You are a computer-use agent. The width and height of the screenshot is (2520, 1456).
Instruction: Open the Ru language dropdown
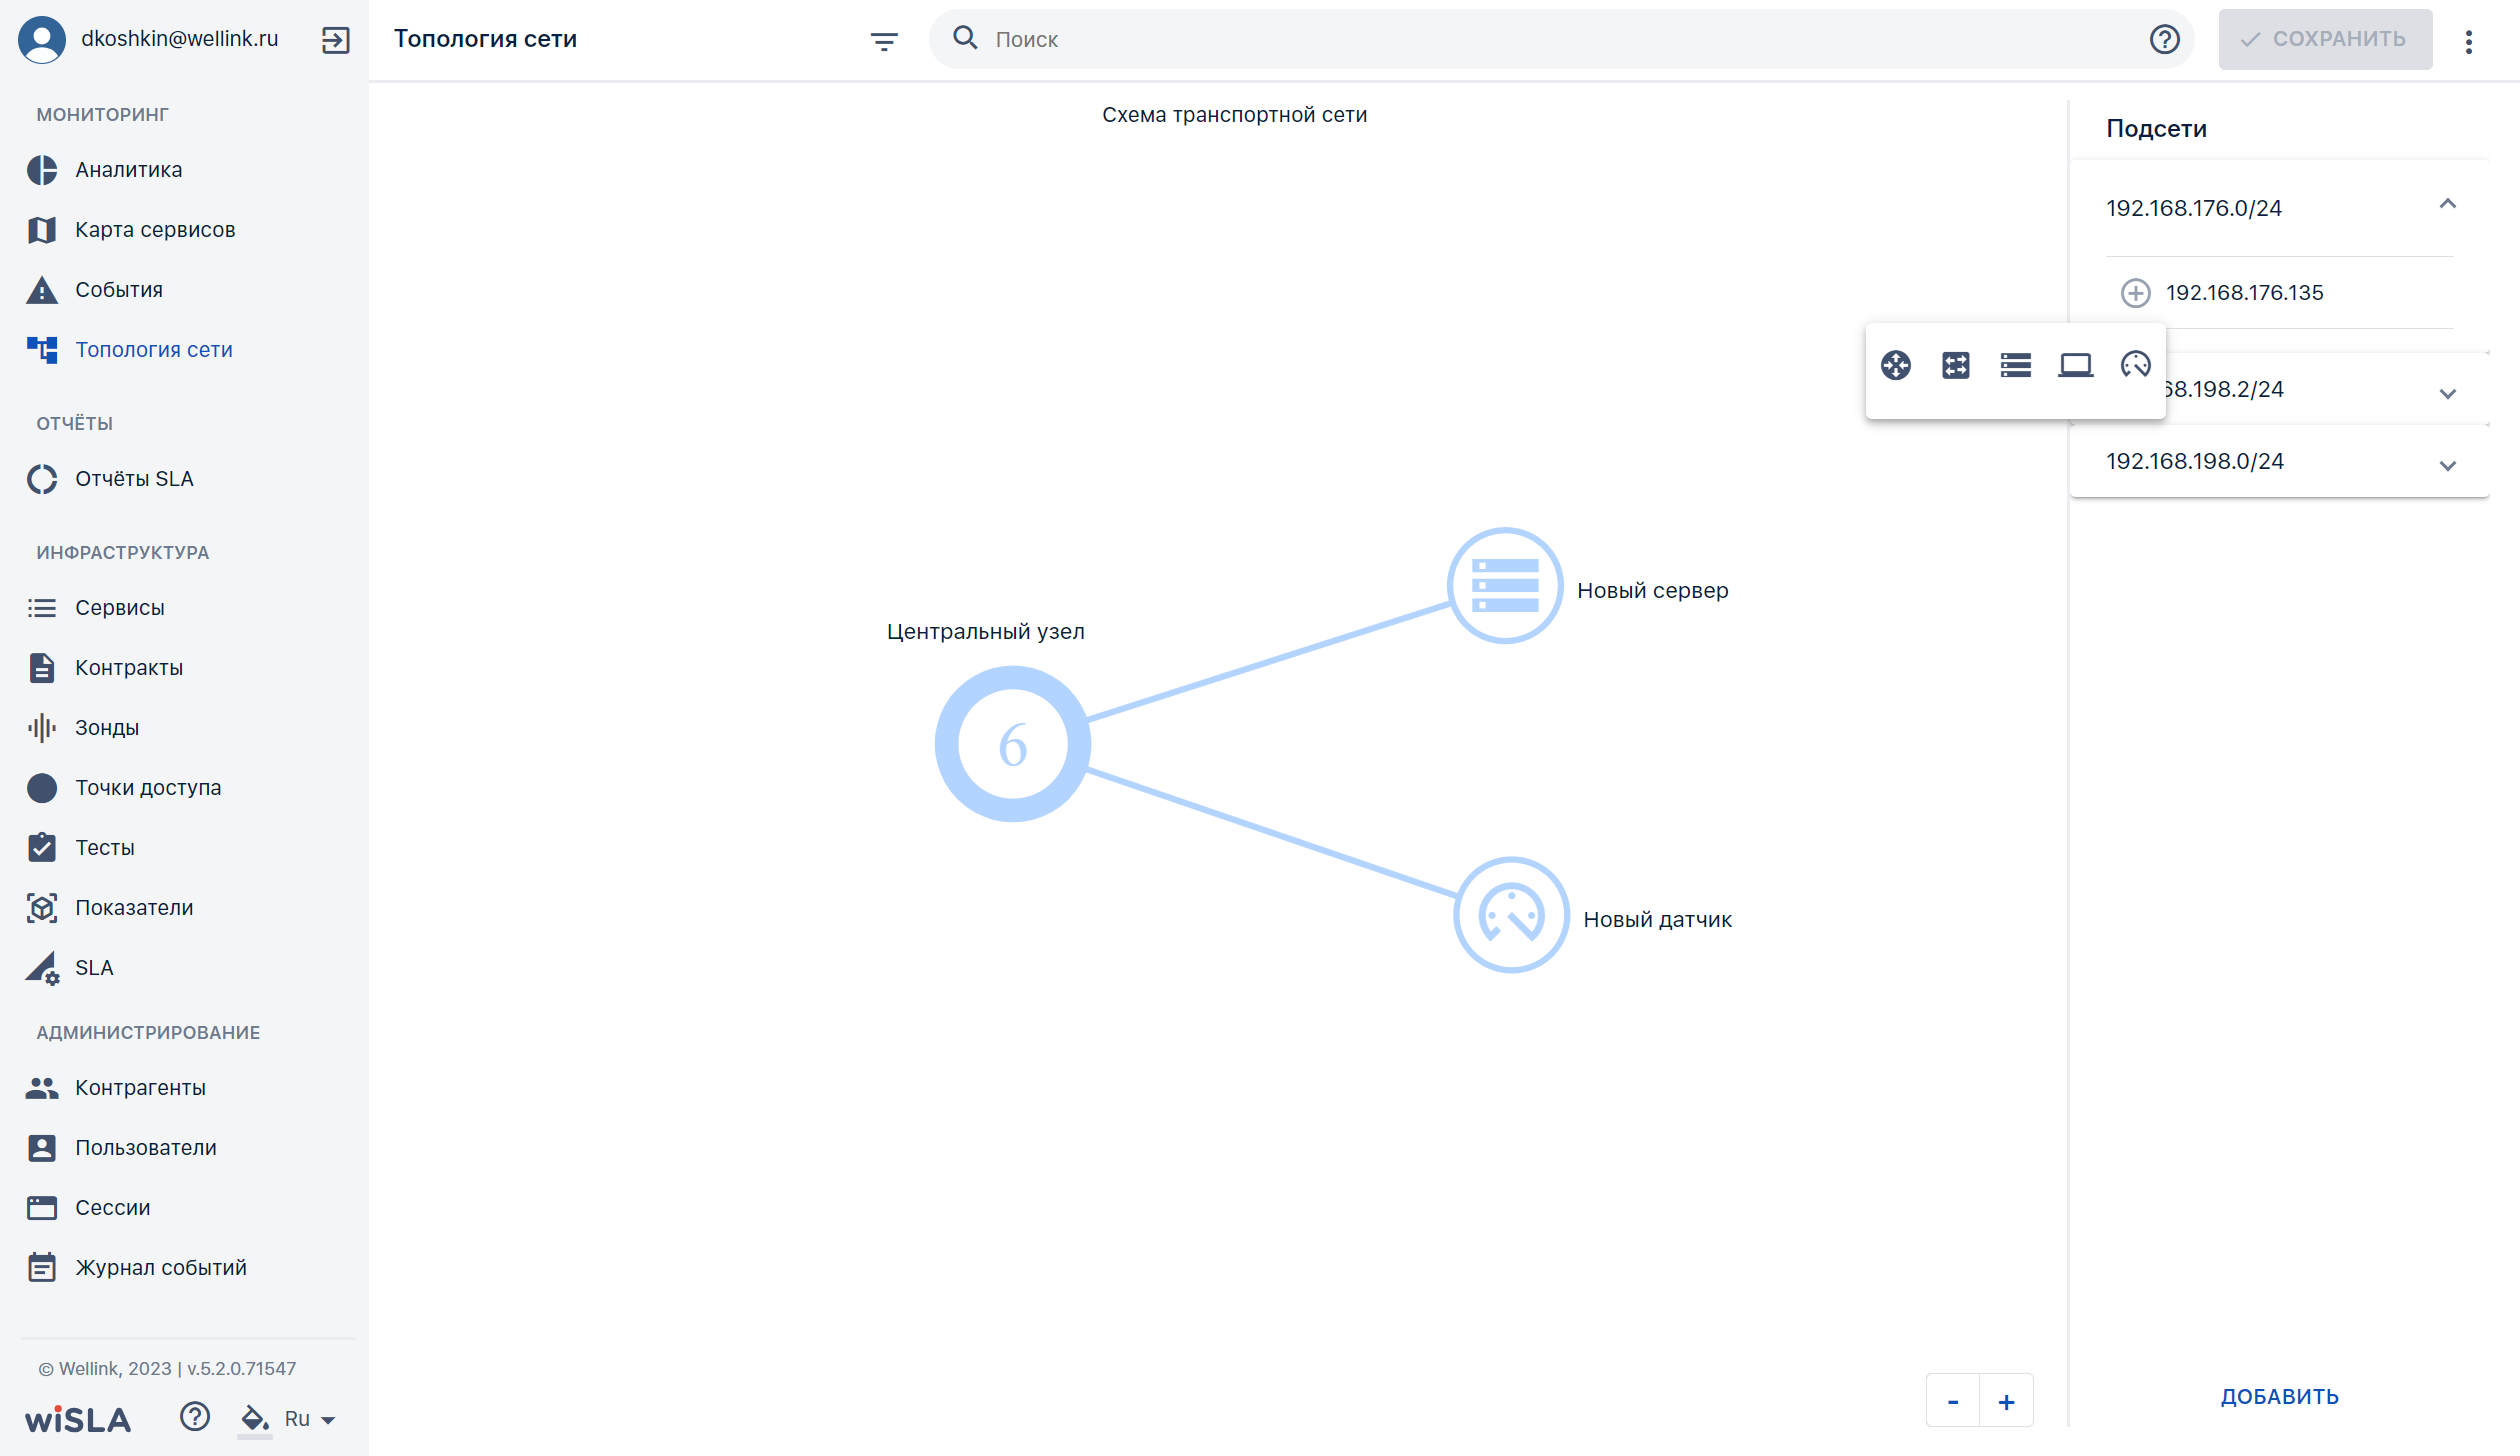point(310,1418)
